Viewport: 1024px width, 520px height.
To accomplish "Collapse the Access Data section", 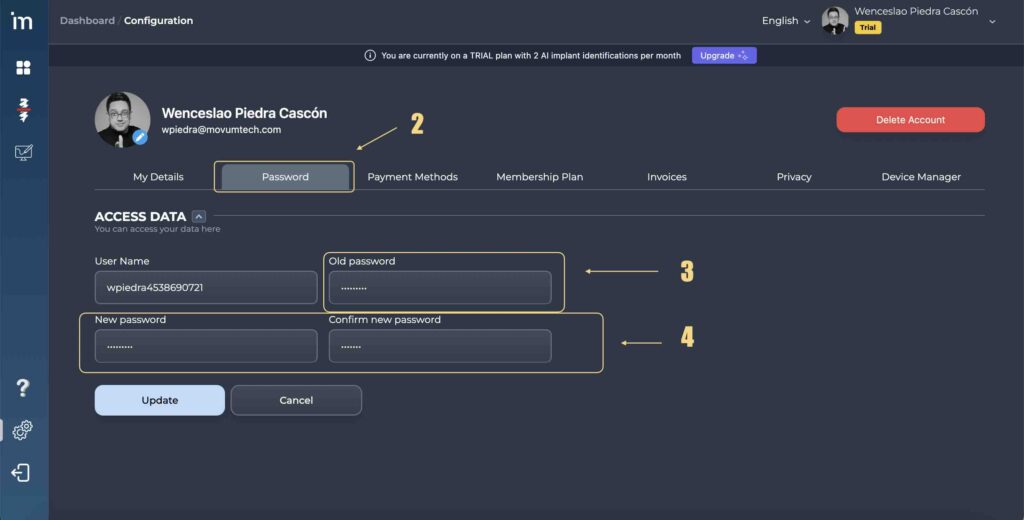I will pyautogui.click(x=199, y=216).
